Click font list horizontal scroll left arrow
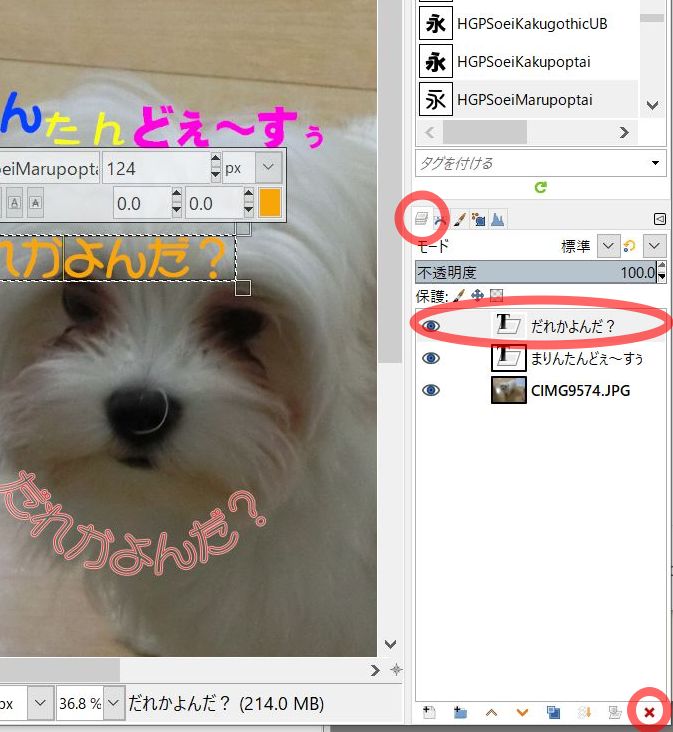673x732 pixels. pos(430,133)
